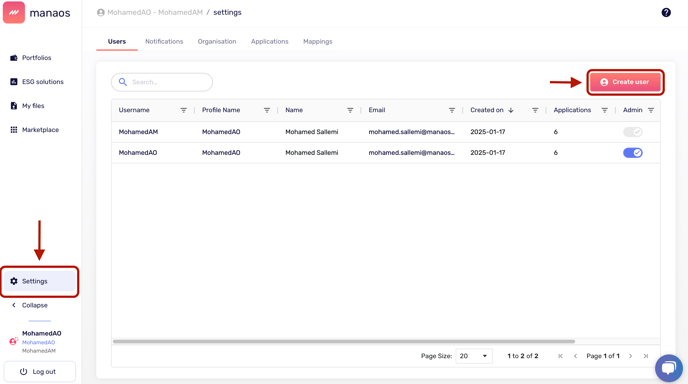
Task: Switch to the Mappings tab
Action: point(318,41)
